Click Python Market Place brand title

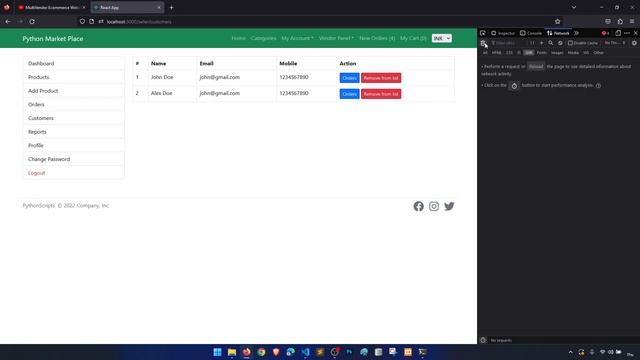(x=53, y=39)
